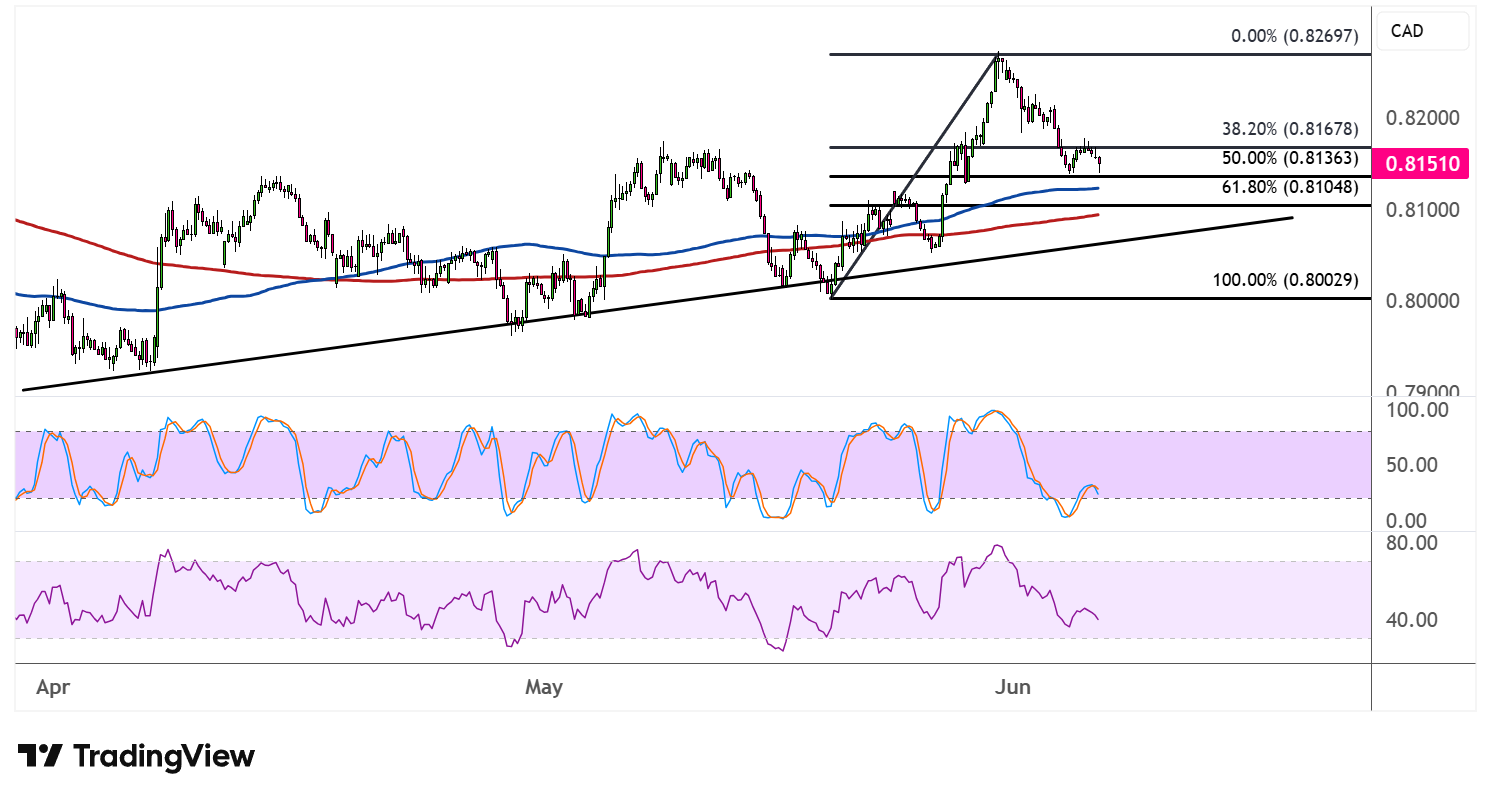Select the 100.00 stochastic scale value

coord(1417,410)
